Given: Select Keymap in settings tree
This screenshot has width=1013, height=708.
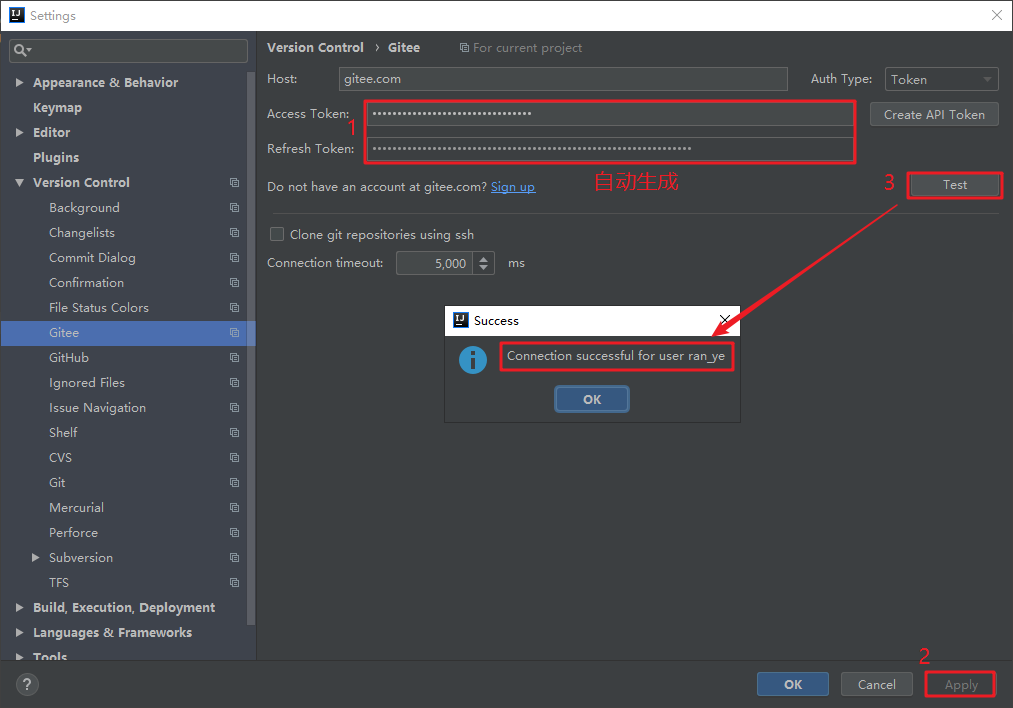Looking at the screenshot, I should click(57, 108).
